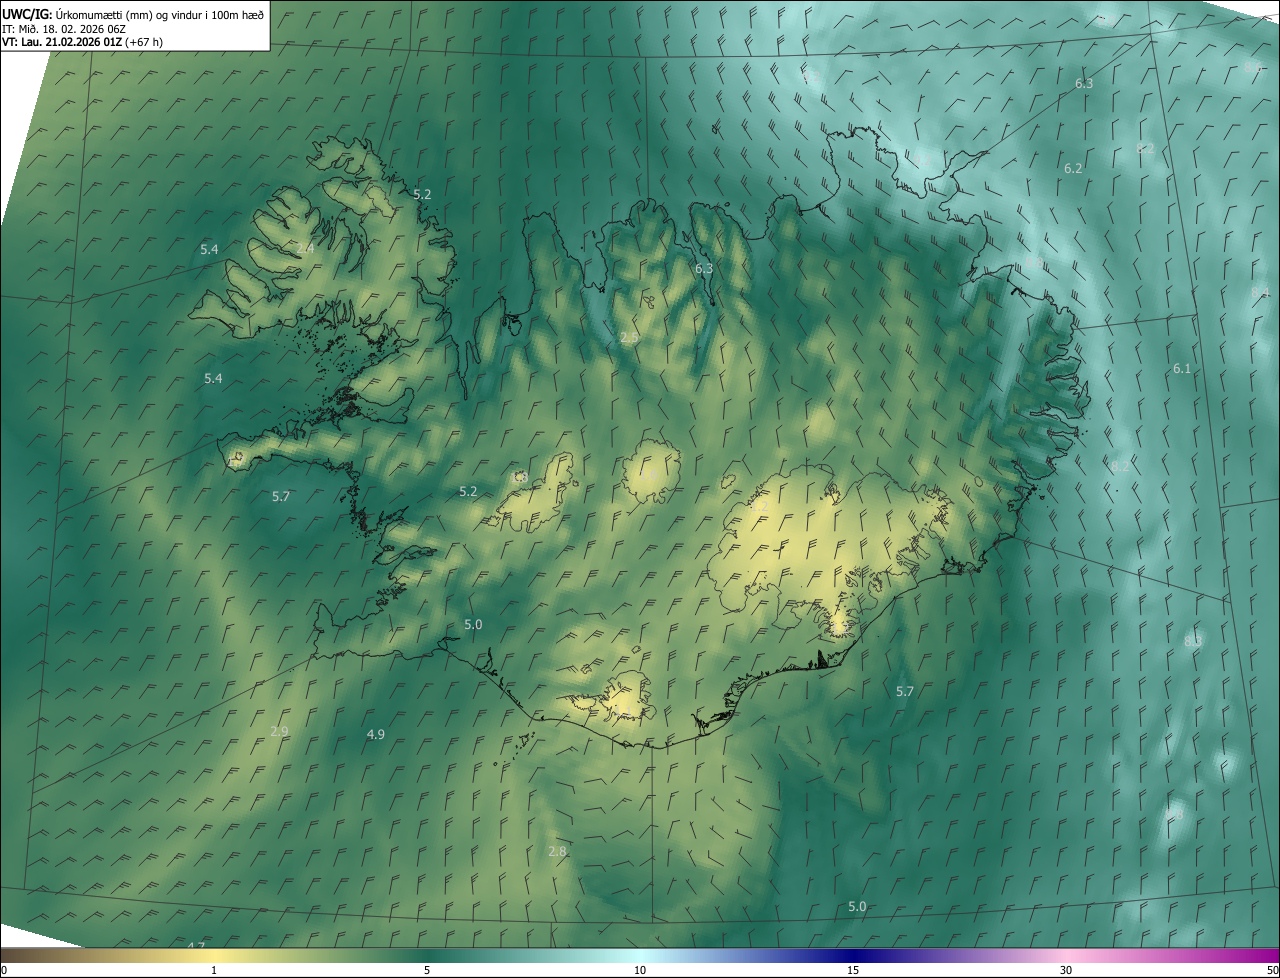1280x978 pixels.
Task: Click the colorbar tick label 50
Action: (1272, 970)
